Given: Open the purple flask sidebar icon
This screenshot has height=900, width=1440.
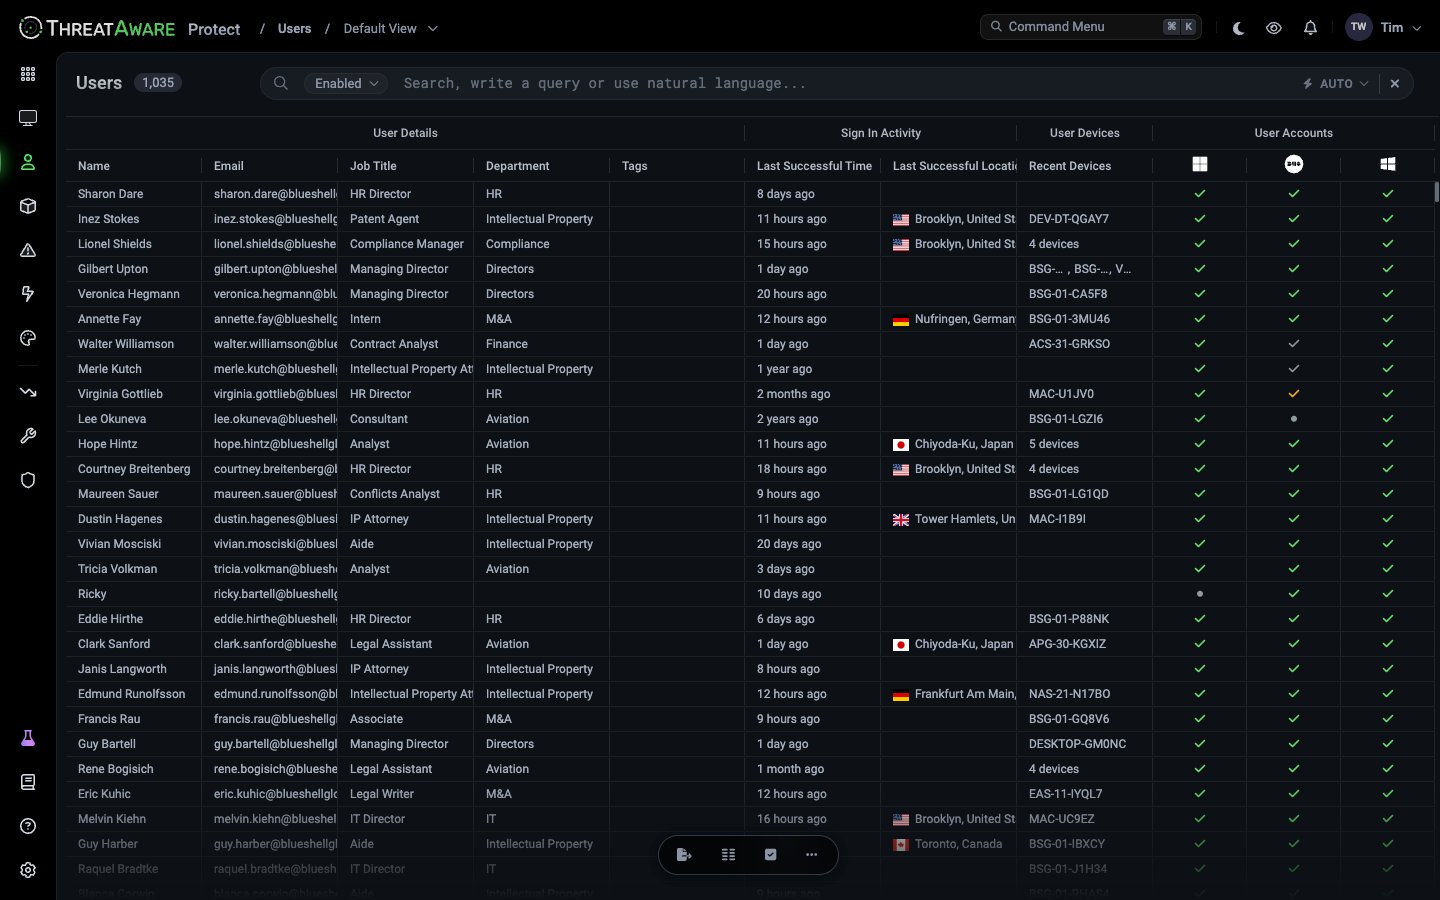Looking at the screenshot, I should click(x=28, y=738).
